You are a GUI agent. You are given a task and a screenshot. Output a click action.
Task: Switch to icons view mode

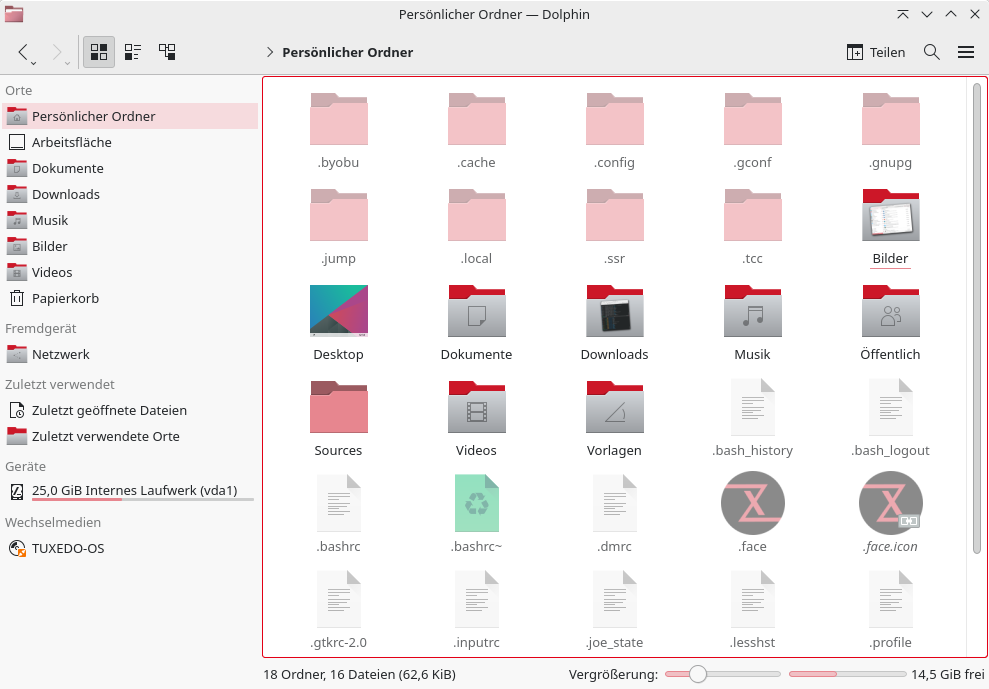tap(99, 52)
